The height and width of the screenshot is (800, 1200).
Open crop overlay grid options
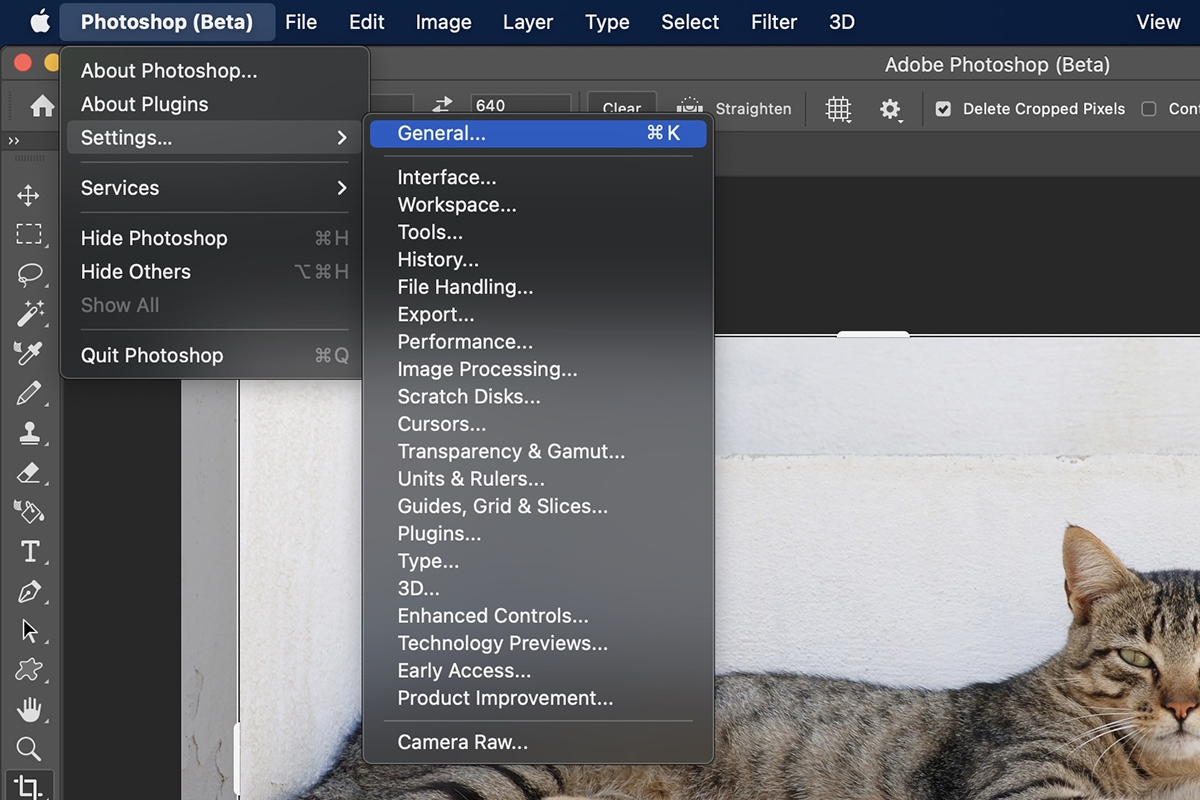coord(838,109)
